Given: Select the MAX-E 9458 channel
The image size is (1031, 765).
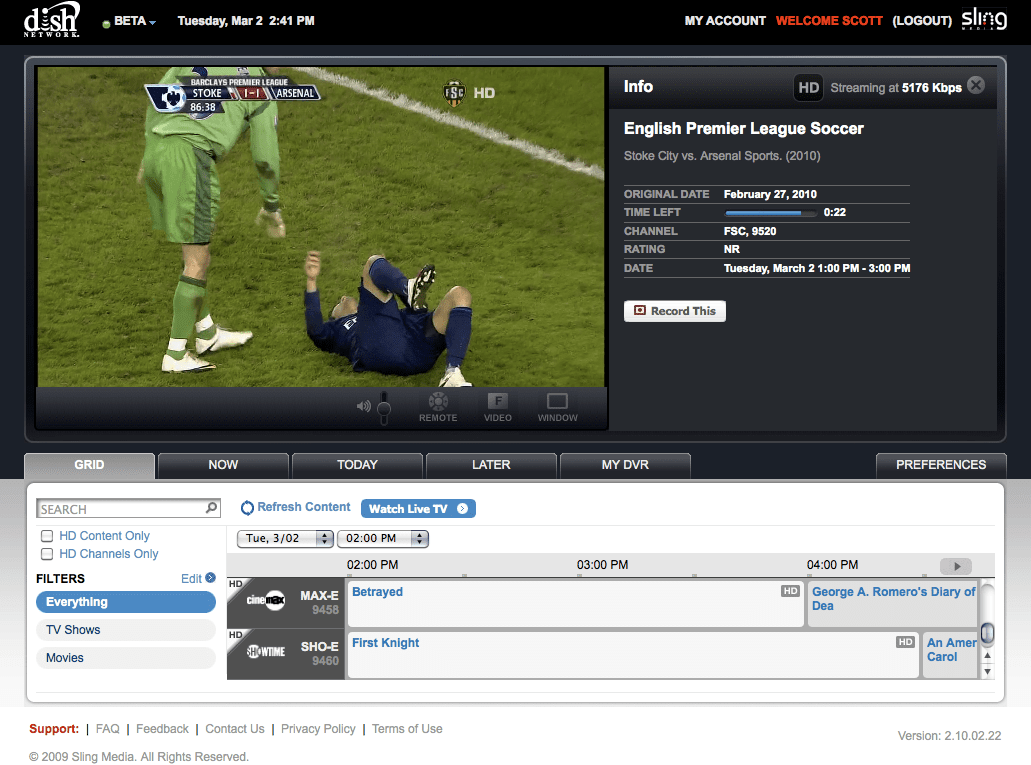Looking at the screenshot, I should click(x=286, y=603).
